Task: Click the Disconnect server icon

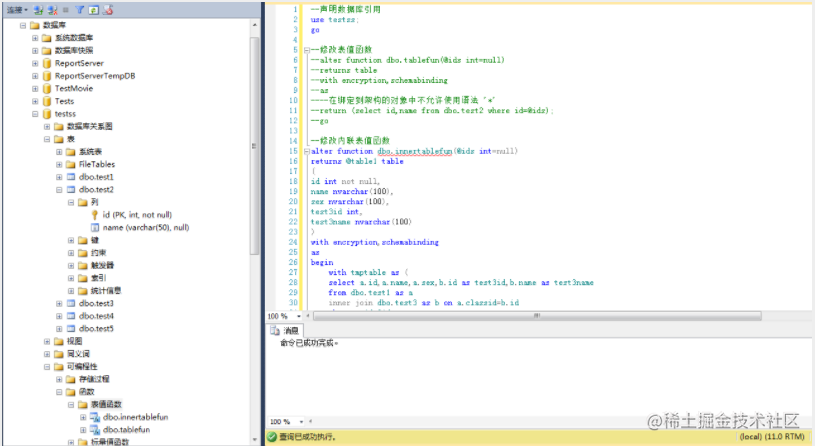Action: click(x=52, y=10)
